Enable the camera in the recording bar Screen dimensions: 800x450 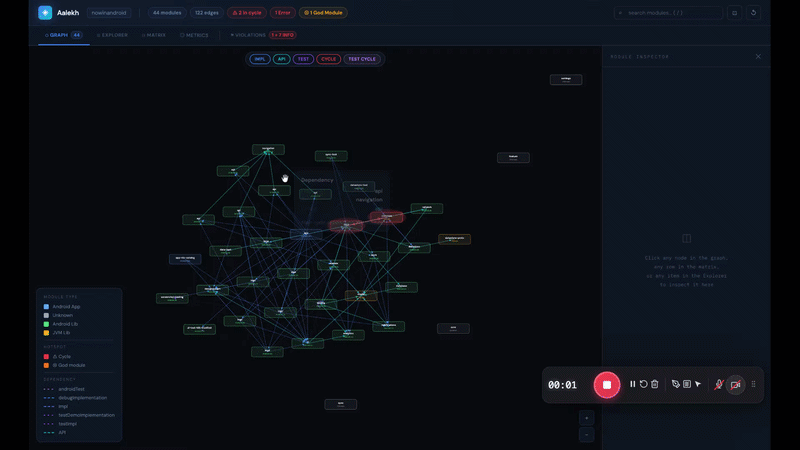735,385
